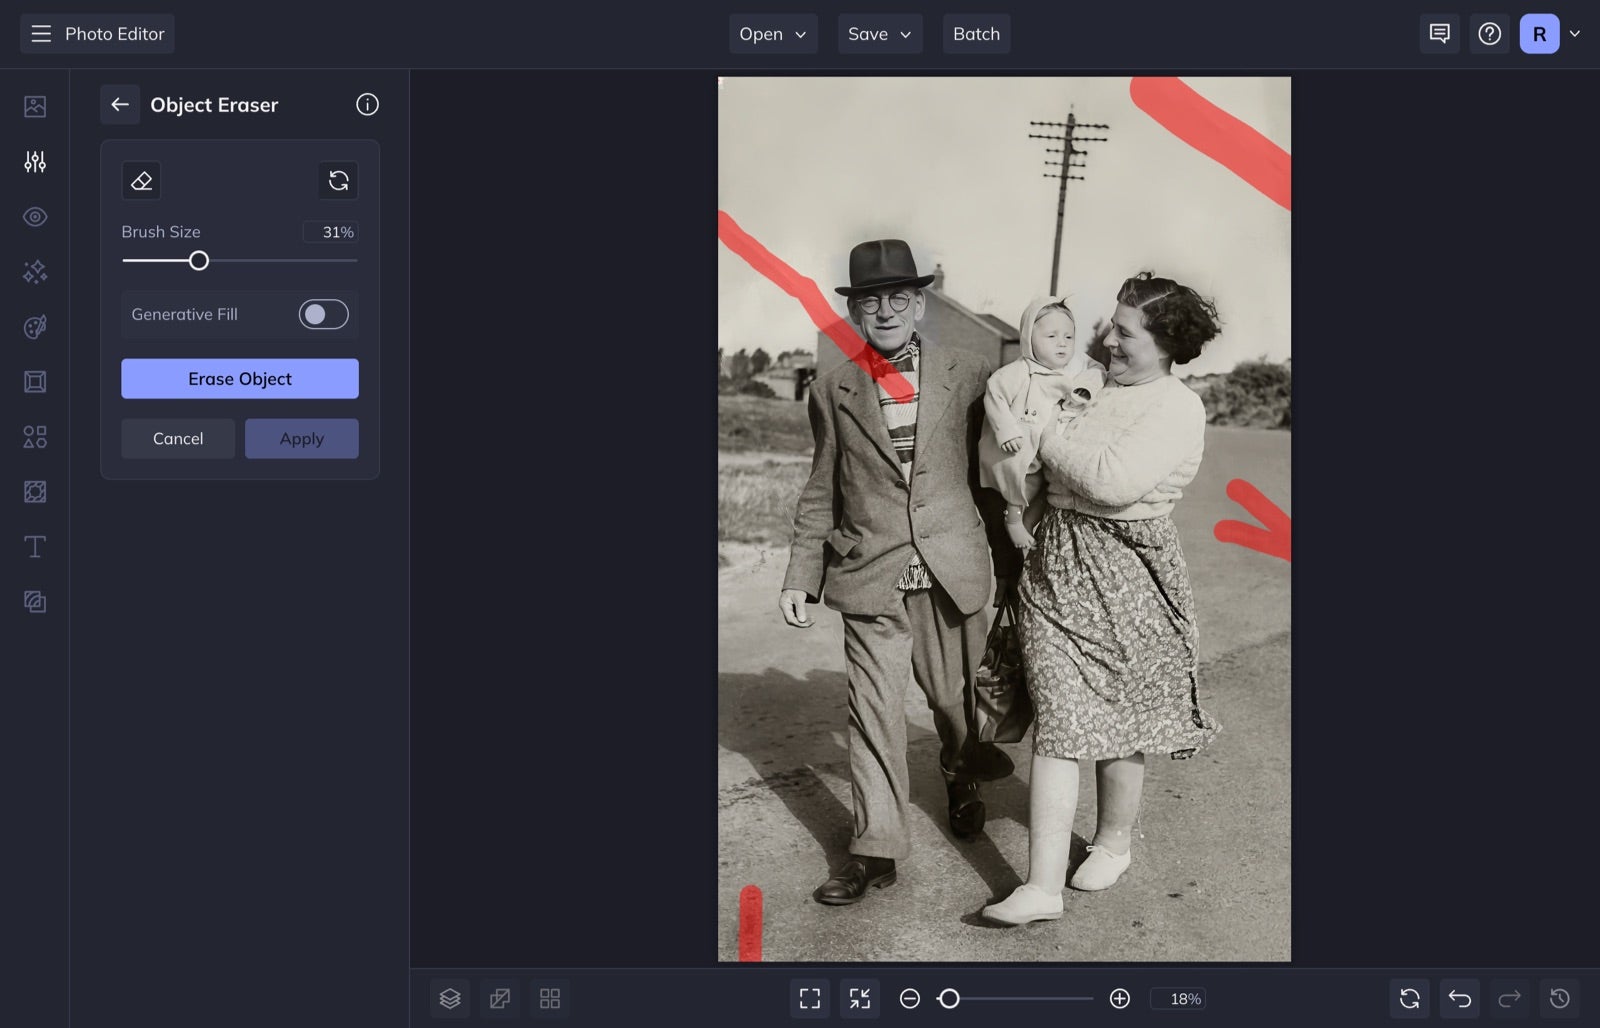
Task: Select the eraser brush icon in Object Eraser
Action: [141, 180]
